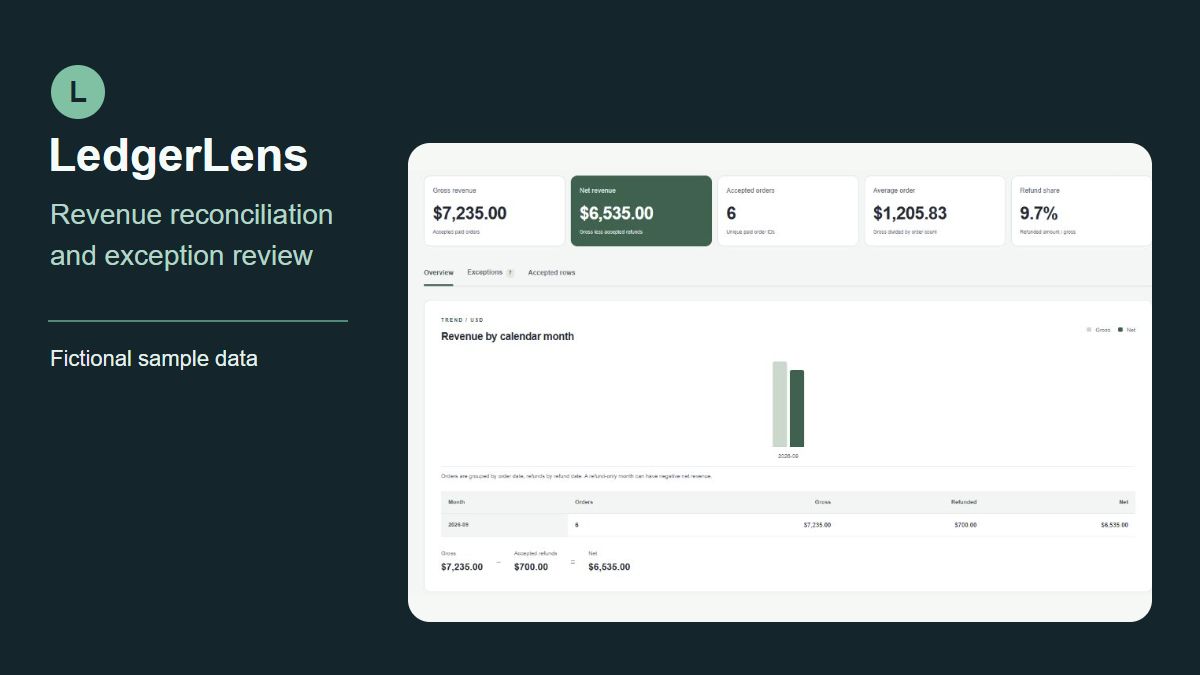Open the Accepted rows tab
The height and width of the screenshot is (675, 1200).
[x=551, y=273]
